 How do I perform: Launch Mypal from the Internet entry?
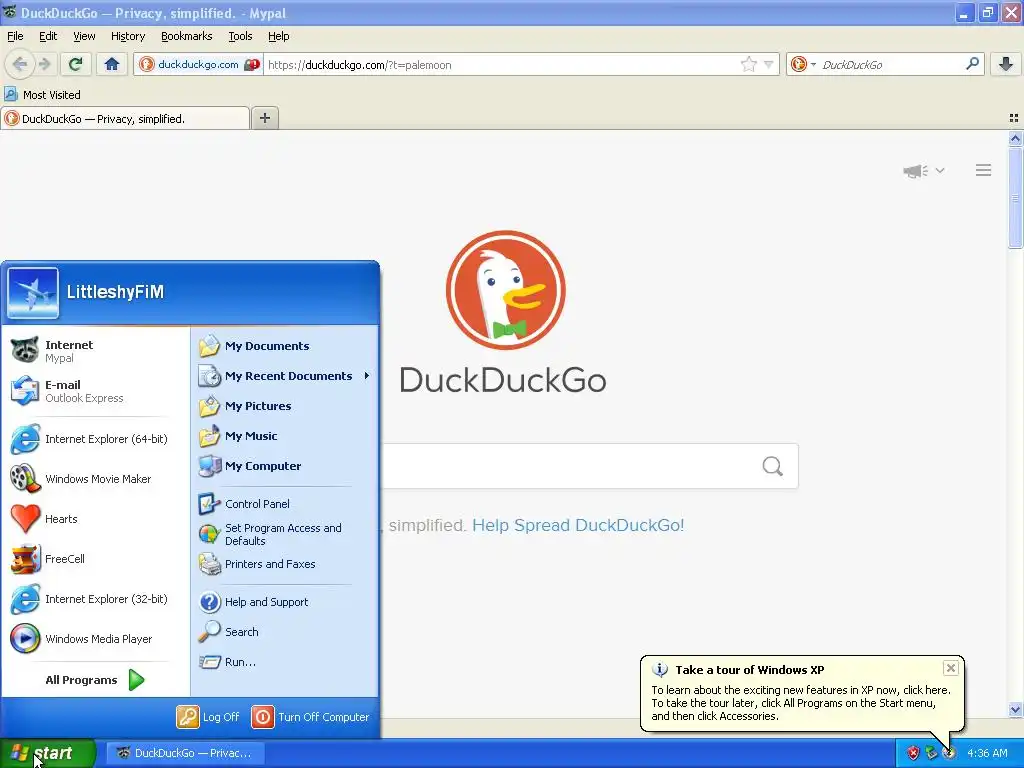tap(95, 351)
